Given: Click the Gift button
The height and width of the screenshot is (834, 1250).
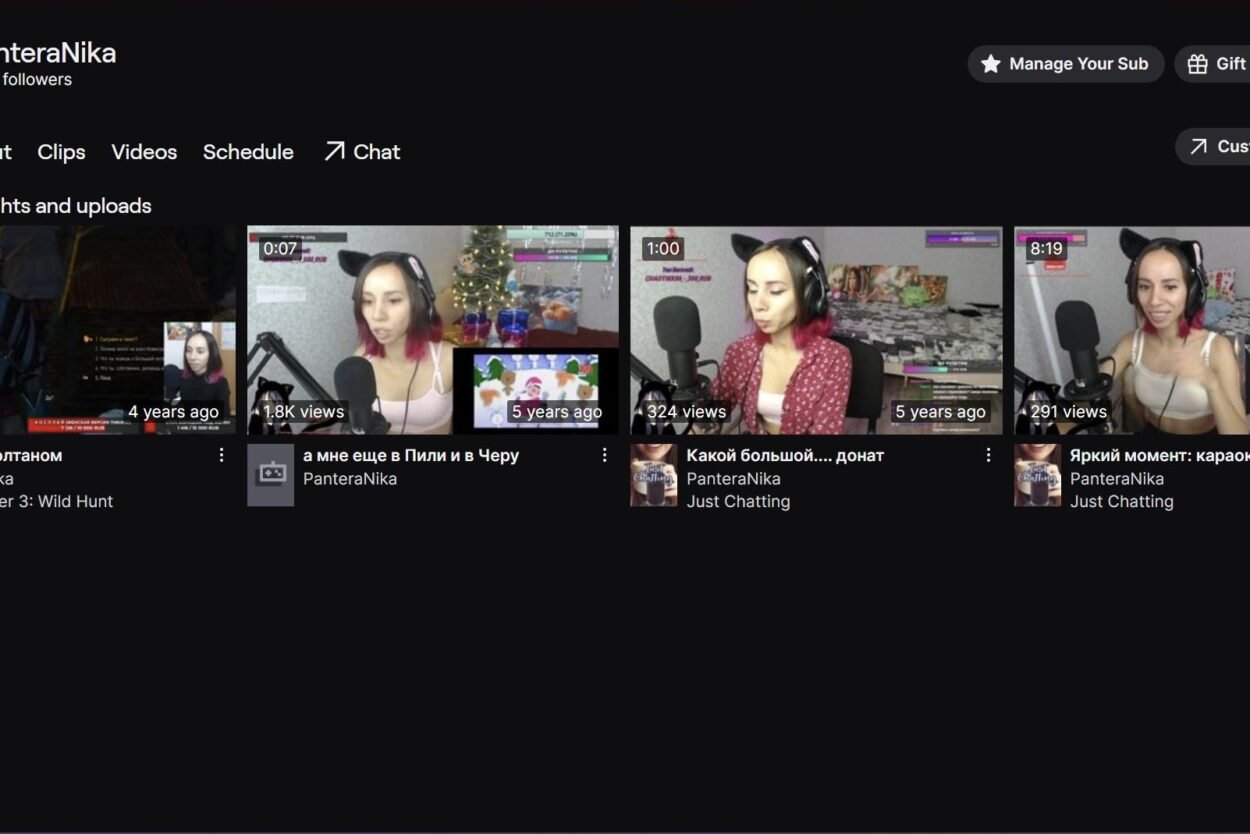Looking at the screenshot, I should (1213, 64).
